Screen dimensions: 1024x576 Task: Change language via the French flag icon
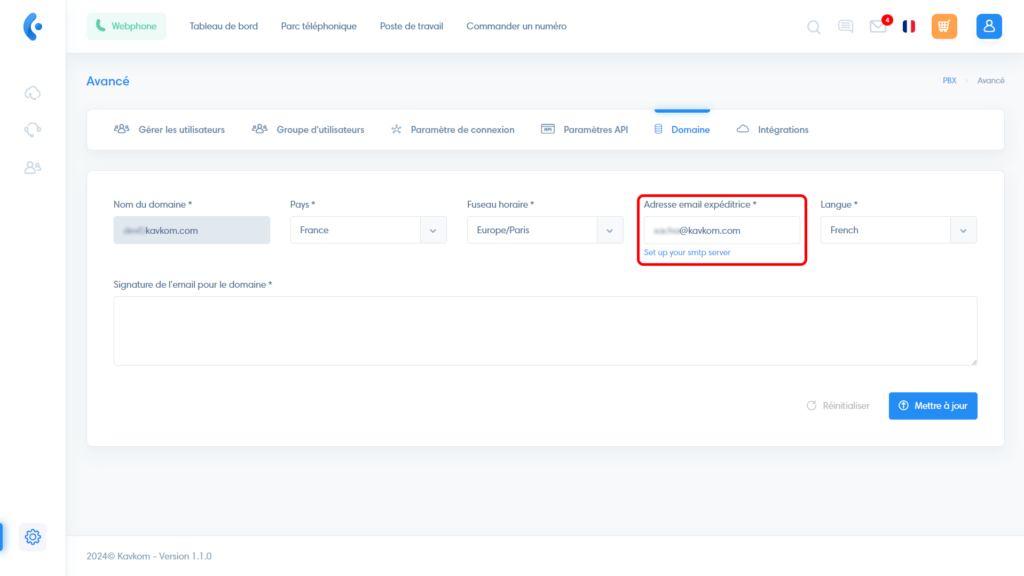[x=908, y=27]
